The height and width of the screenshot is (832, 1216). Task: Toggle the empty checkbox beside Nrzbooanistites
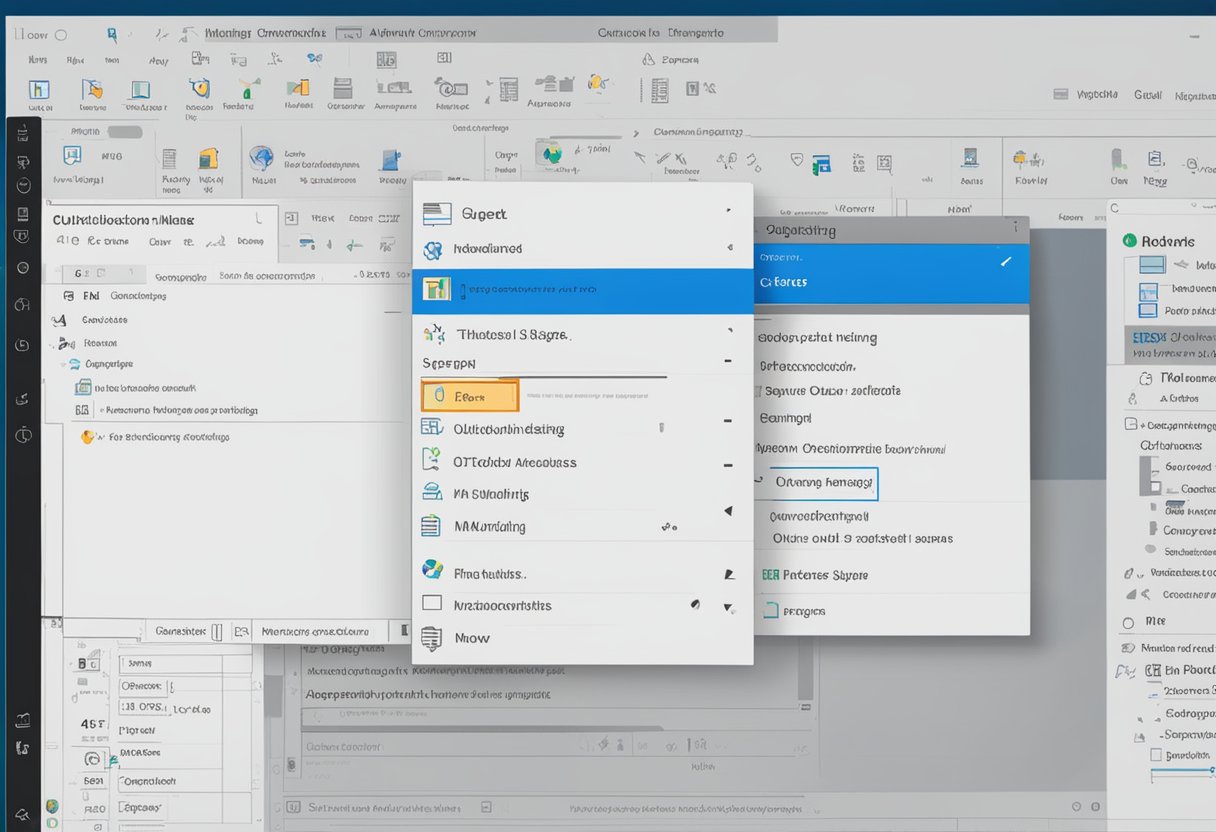point(432,603)
